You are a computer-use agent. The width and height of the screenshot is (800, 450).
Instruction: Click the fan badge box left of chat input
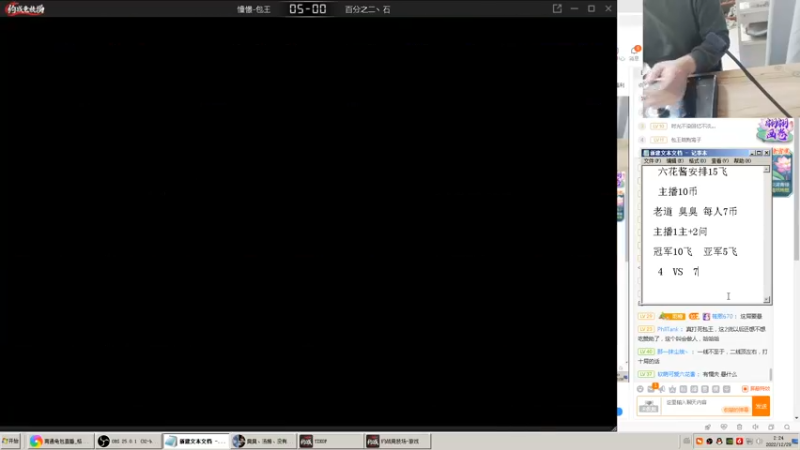649,407
